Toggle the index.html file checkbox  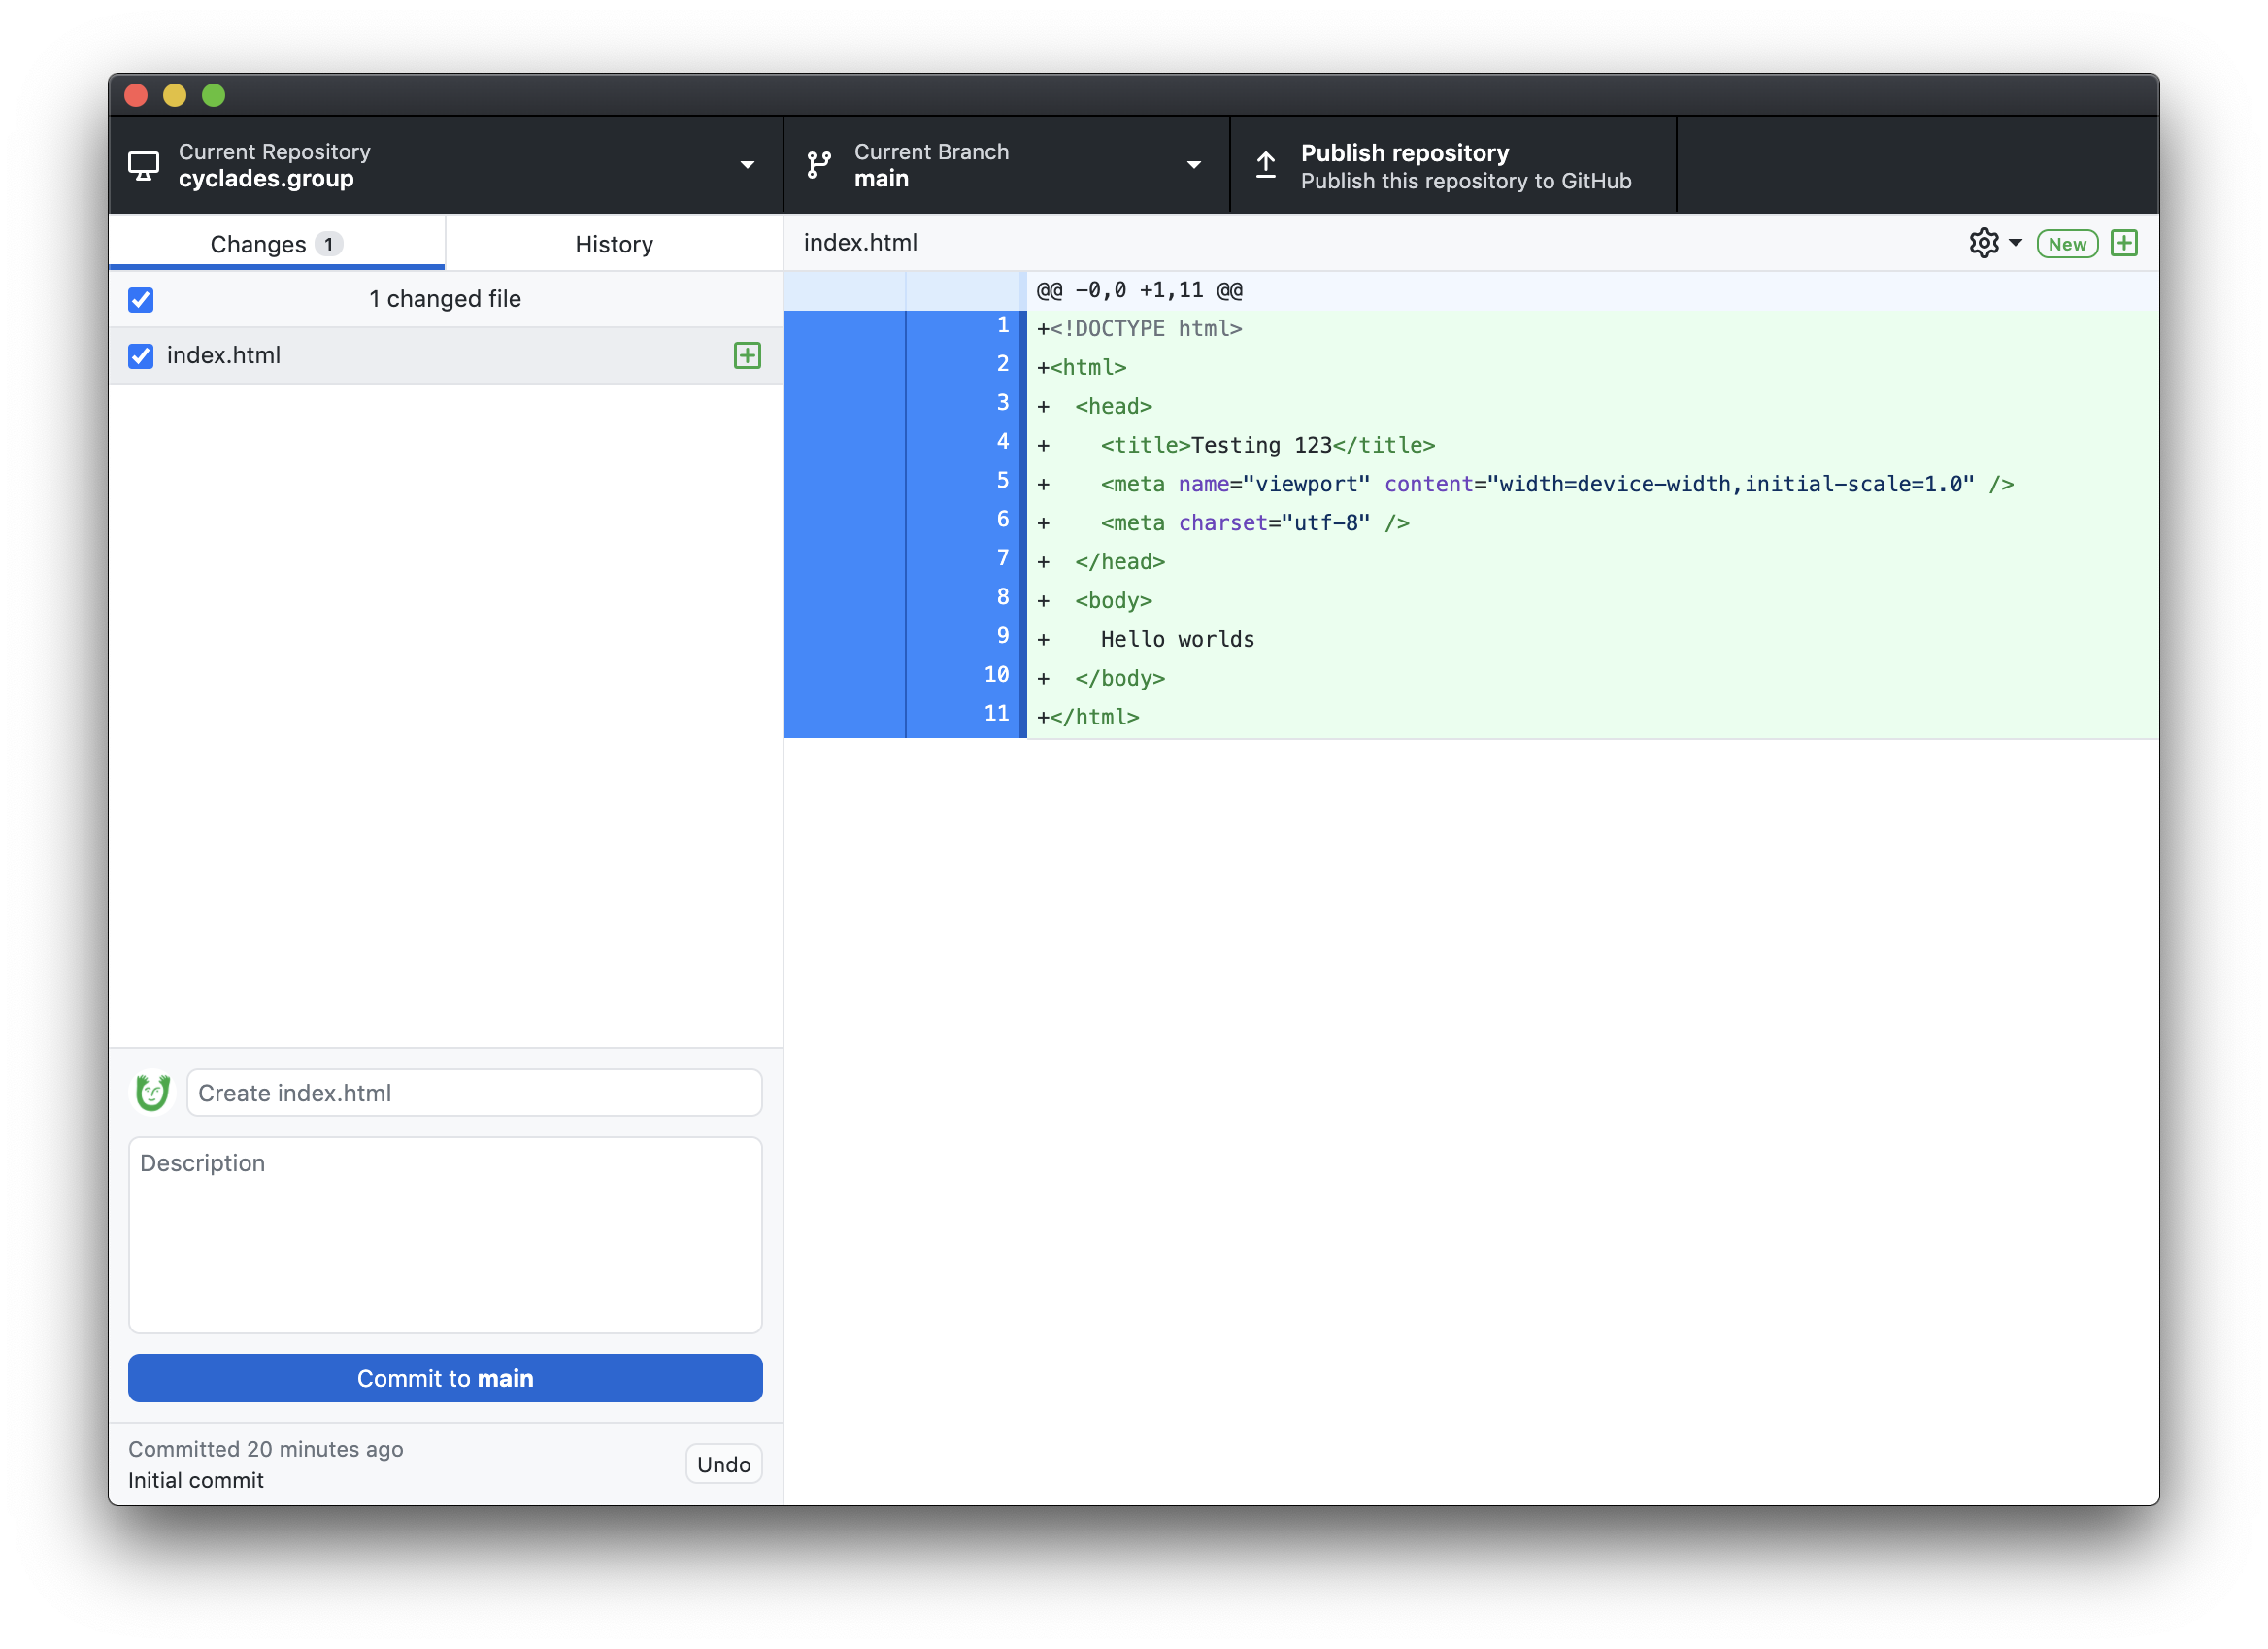click(x=141, y=356)
